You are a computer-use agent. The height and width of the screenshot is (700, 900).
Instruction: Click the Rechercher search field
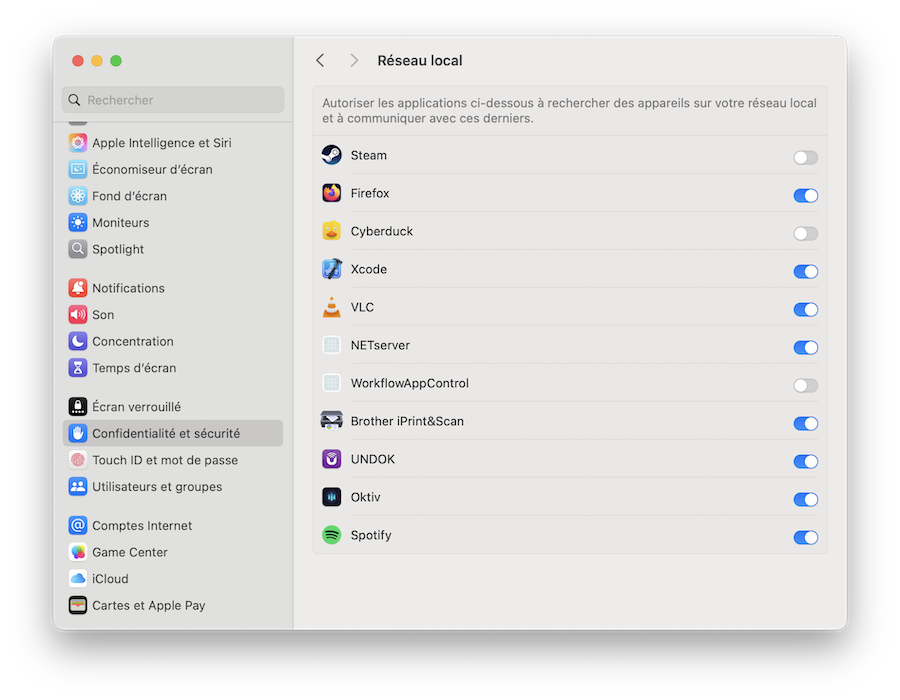click(x=173, y=100)
